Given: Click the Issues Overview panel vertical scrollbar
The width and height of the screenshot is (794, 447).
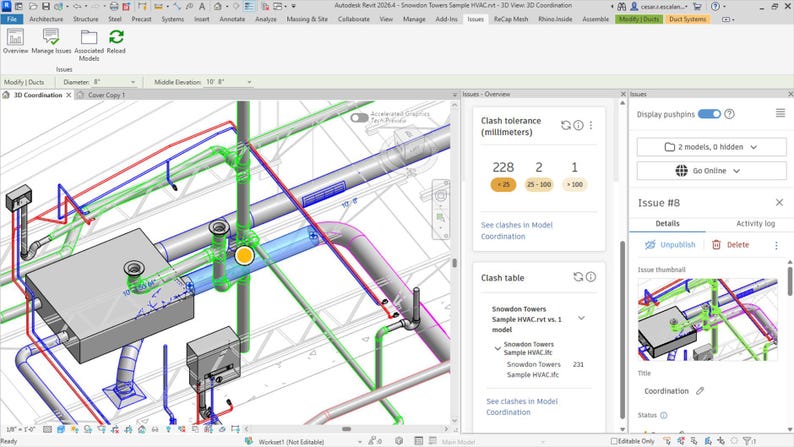Looking at the screenshot, I should click(x=623, y=329).
